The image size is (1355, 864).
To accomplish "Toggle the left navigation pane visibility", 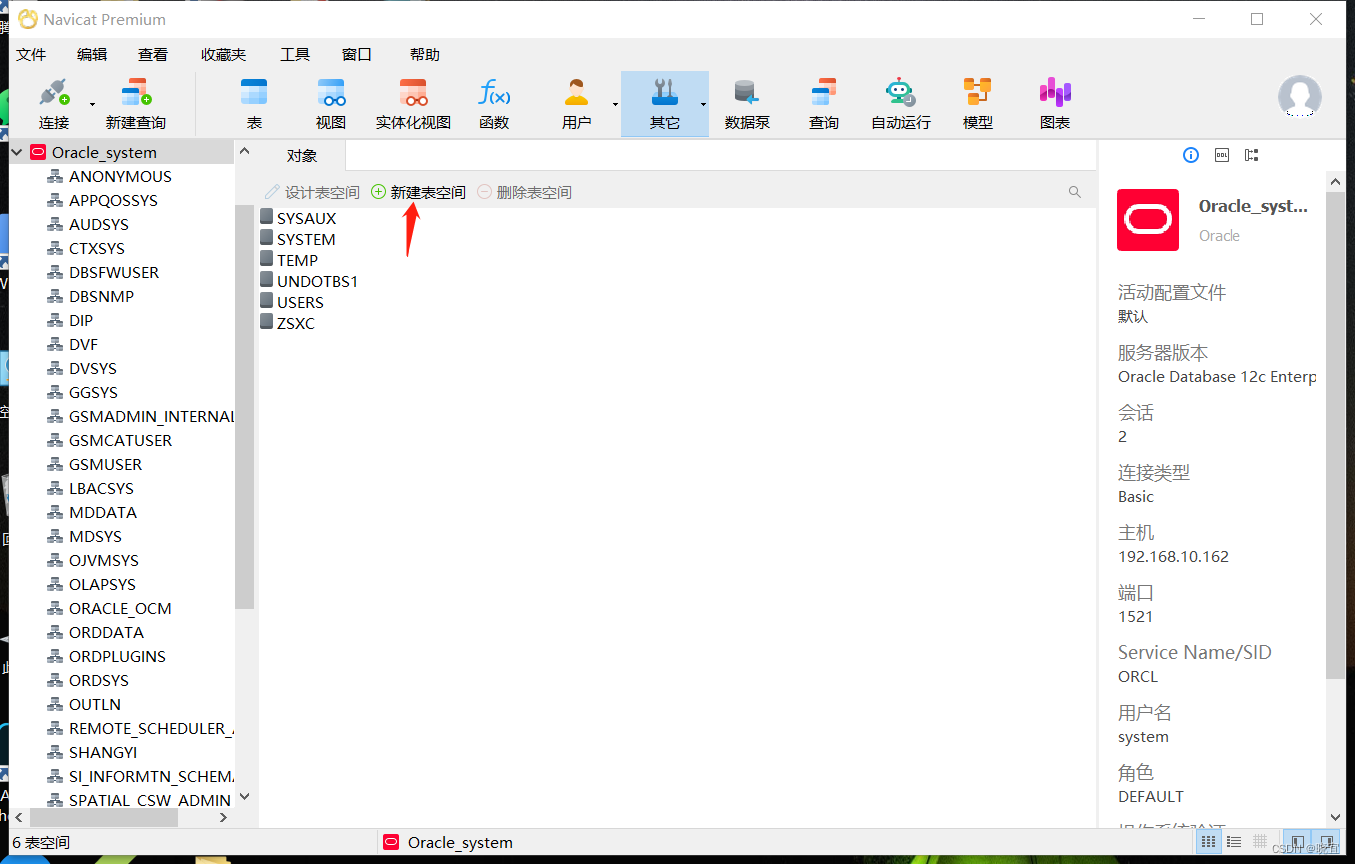I will coord(1298,842).
